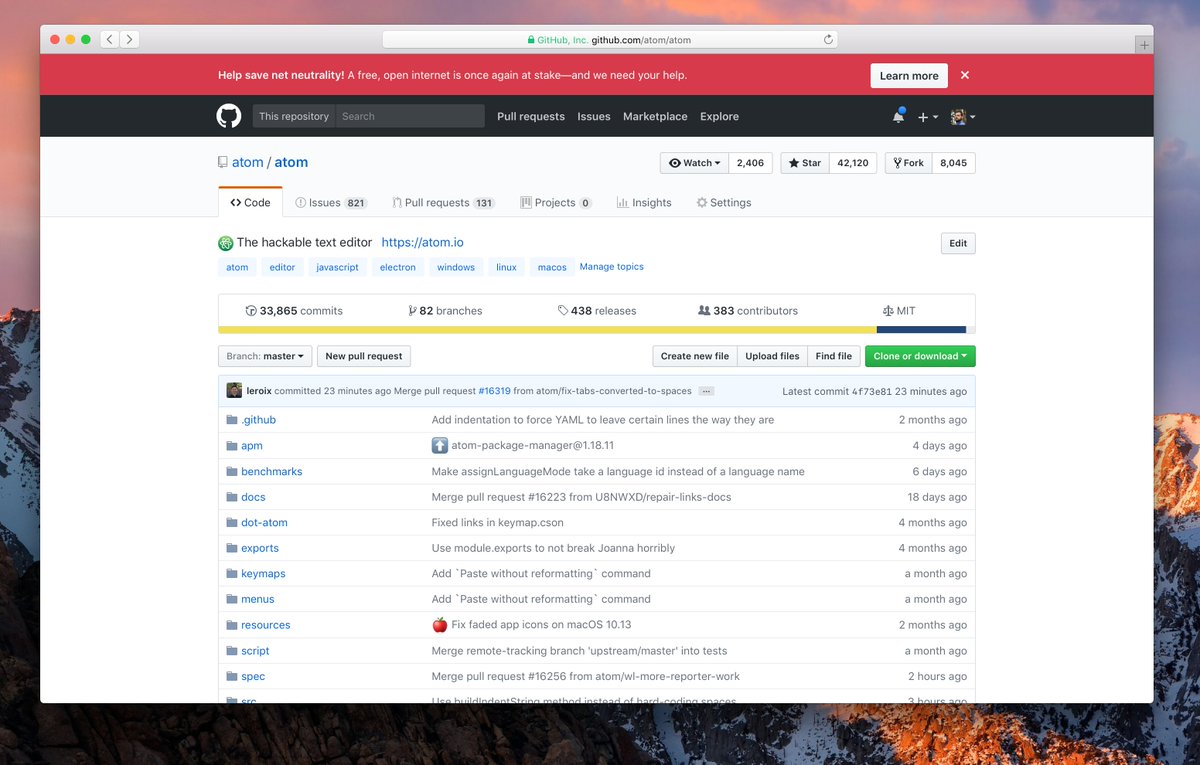Click the script folder icon
The width and height of the screenshot is (1200, 765).
232,651
